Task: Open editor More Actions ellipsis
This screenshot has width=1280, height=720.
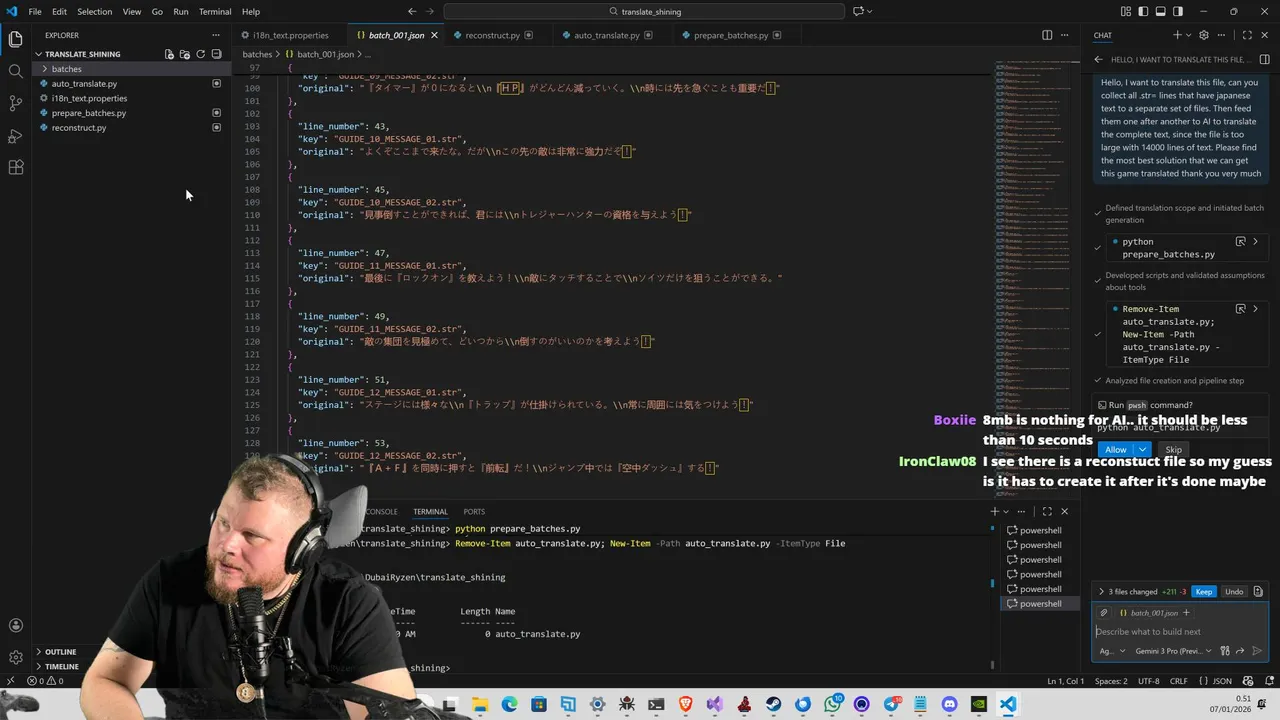Action: [1065, 35]
